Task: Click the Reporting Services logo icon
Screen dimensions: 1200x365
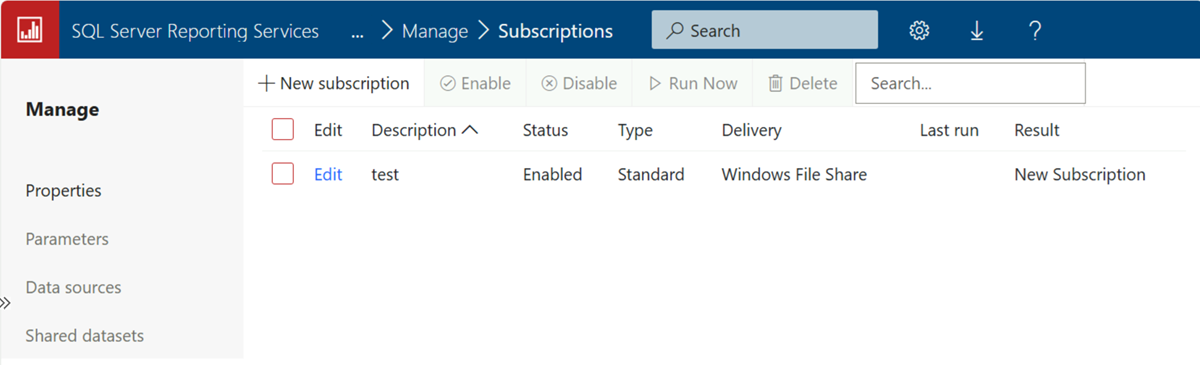Action: click(29, 30)
